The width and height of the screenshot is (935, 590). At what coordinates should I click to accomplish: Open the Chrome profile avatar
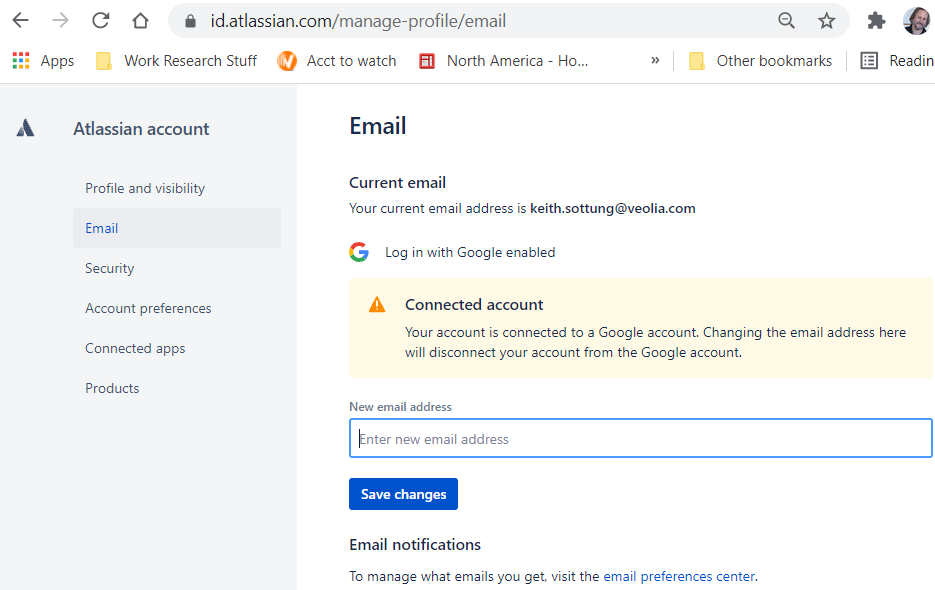click(x=917, y=21)
